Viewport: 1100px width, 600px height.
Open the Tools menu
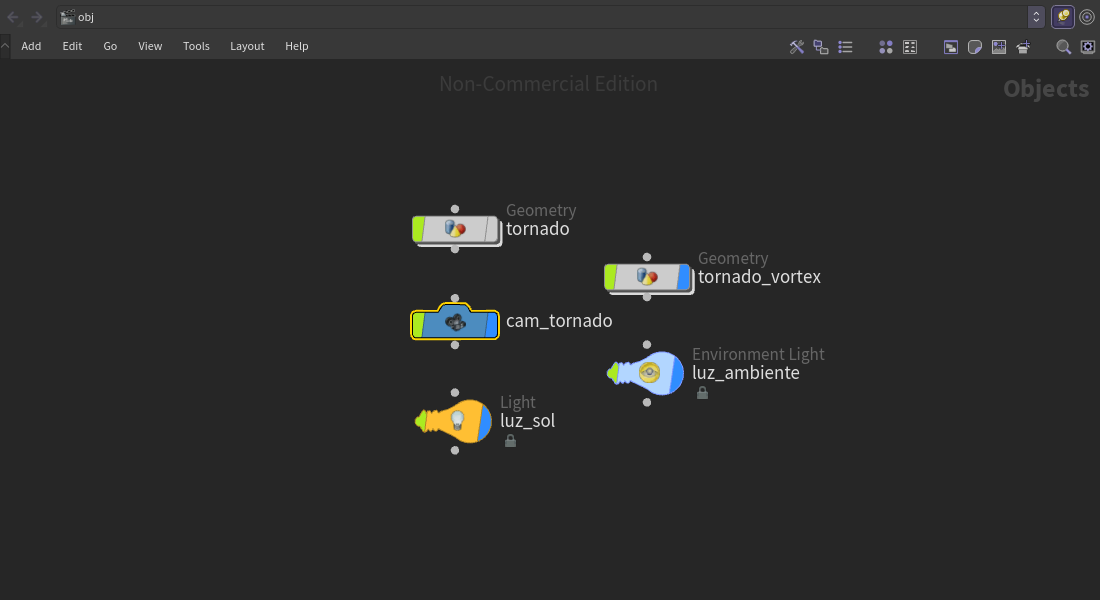tap(196, 46)
